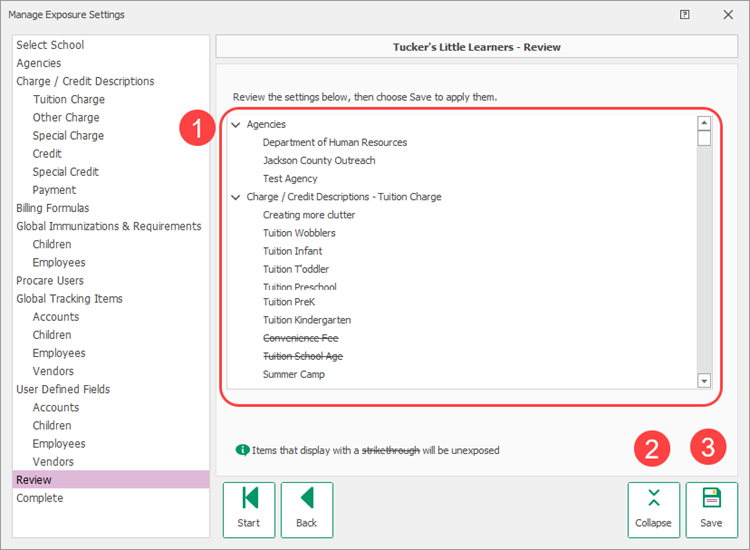750x550 pixels.
Task: Save the exposure settings
Action: [711, 510]
